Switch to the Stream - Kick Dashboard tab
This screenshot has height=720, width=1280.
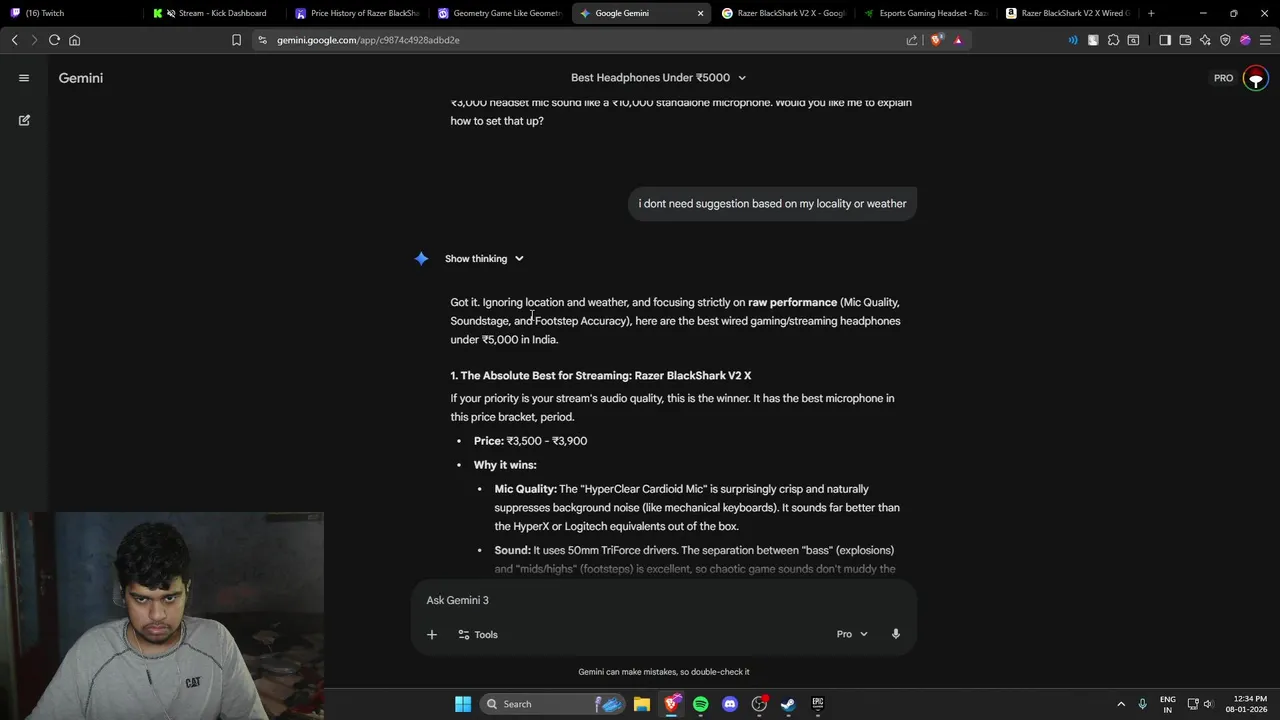click(x=212, y=13)
